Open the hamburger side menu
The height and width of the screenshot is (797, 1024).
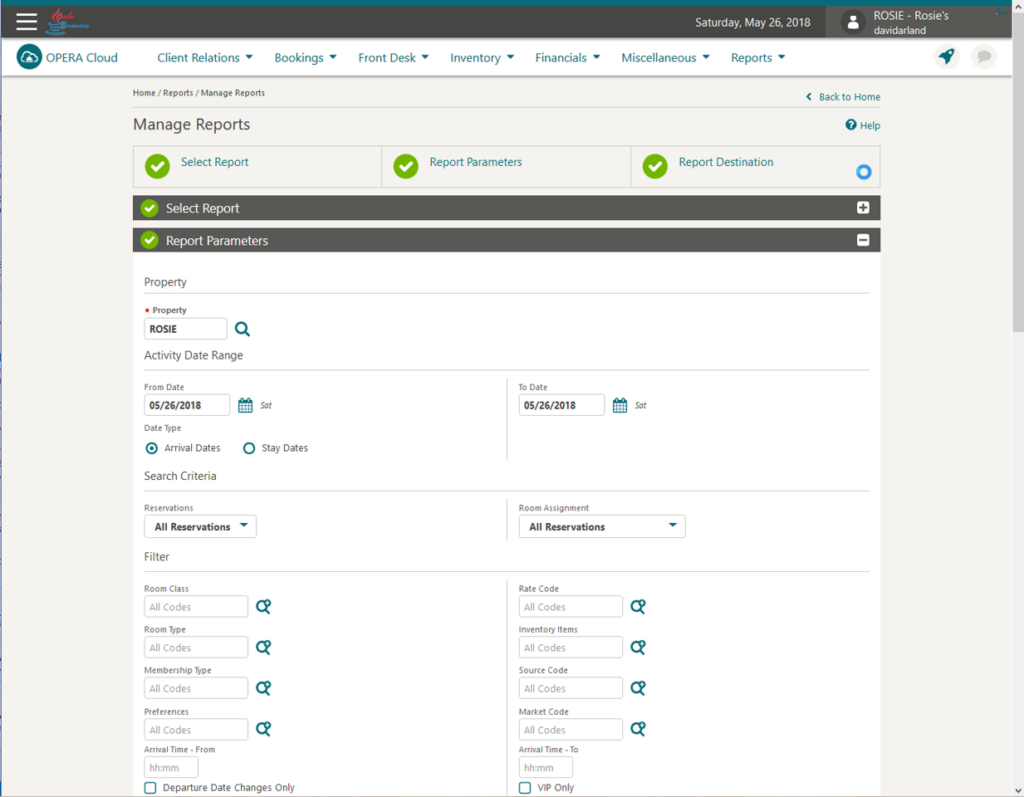point(26,22)
